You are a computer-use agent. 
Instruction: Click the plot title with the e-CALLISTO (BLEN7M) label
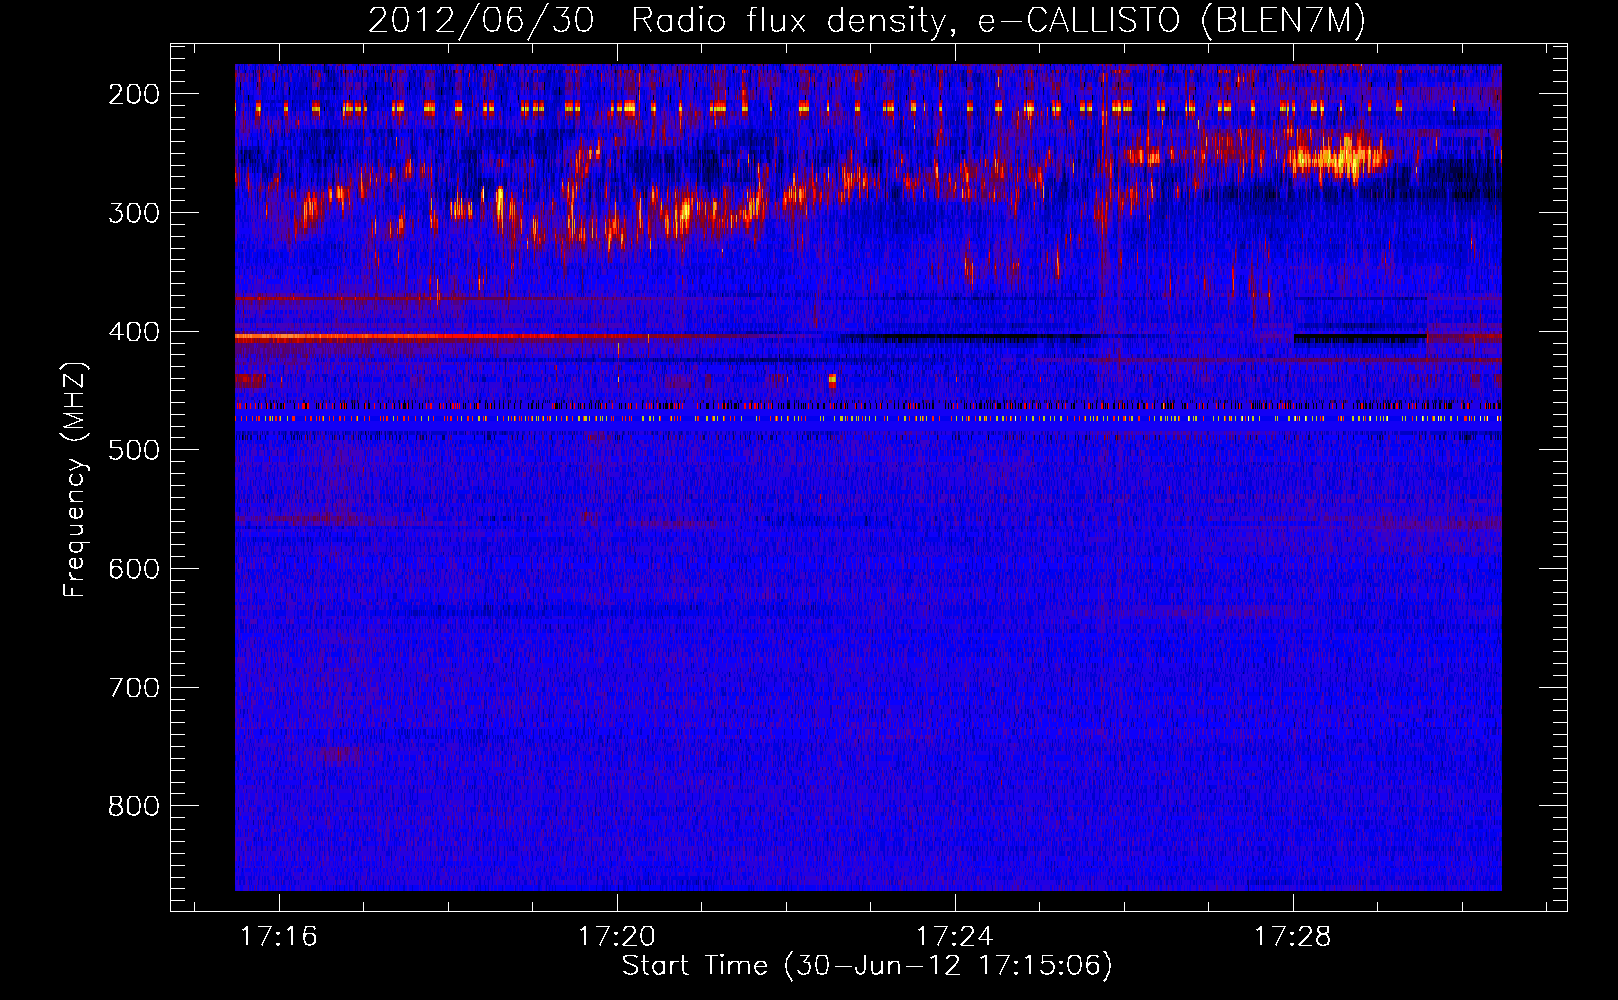[867, 20]
